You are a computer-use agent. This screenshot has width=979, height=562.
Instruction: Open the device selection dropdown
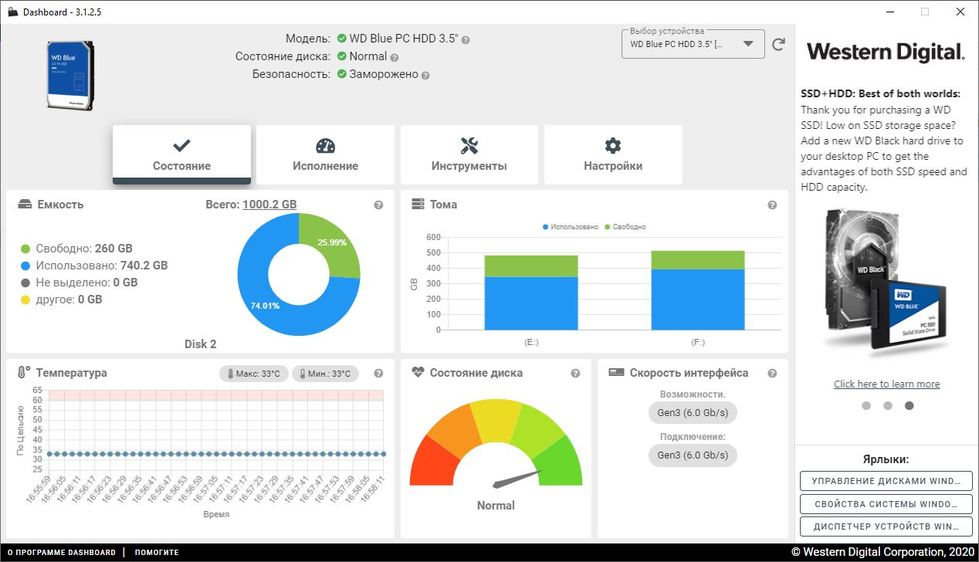(x=692, y=45)
